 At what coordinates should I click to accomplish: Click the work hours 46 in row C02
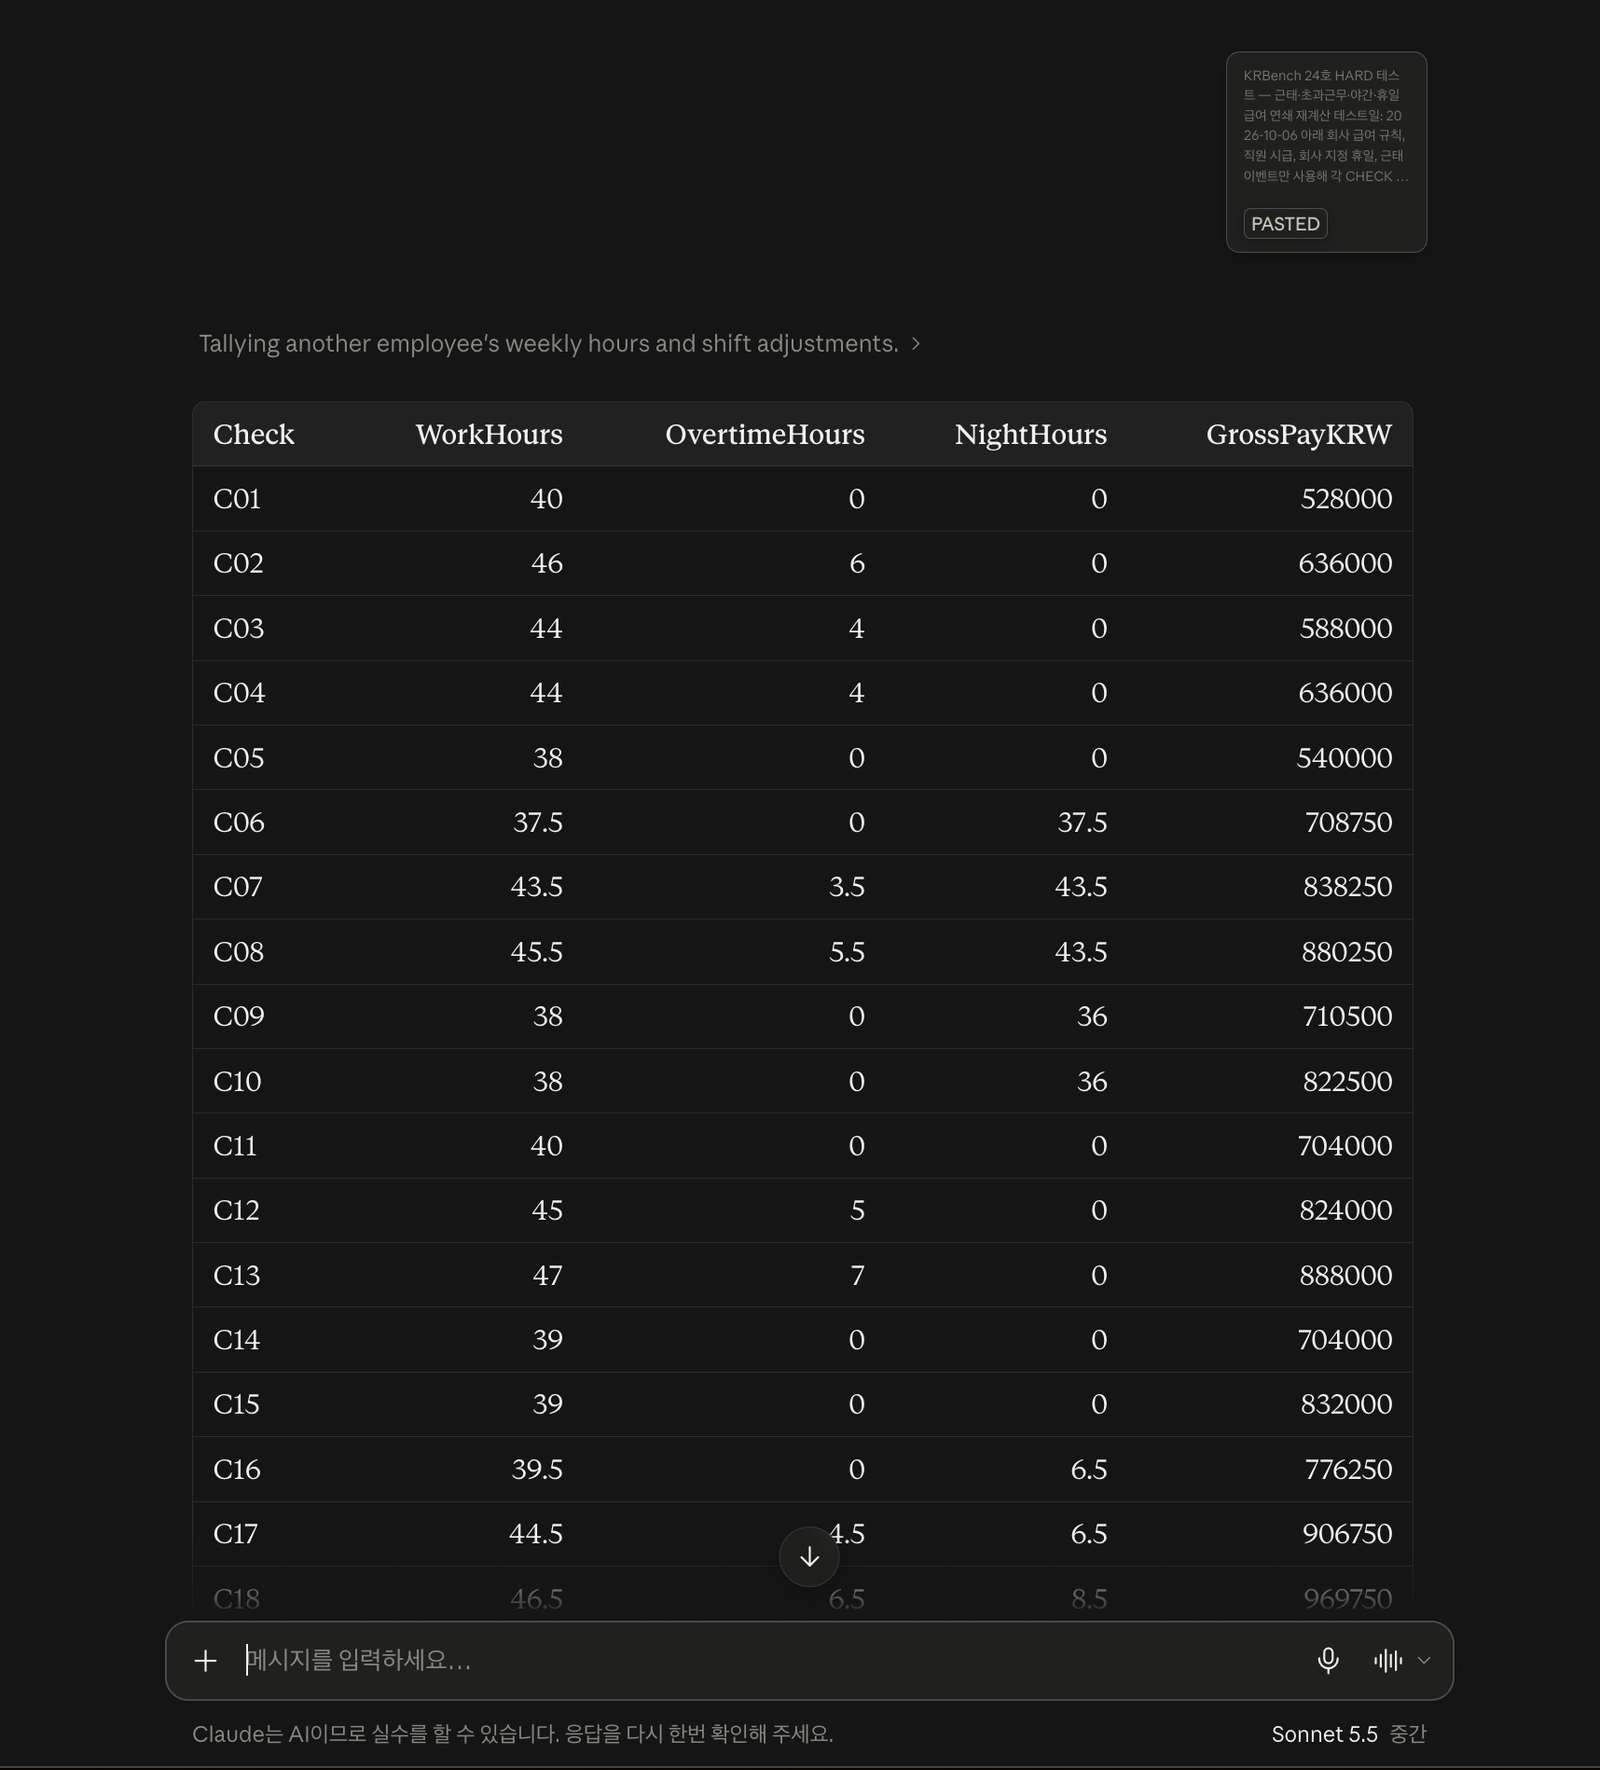pos(546,563)
